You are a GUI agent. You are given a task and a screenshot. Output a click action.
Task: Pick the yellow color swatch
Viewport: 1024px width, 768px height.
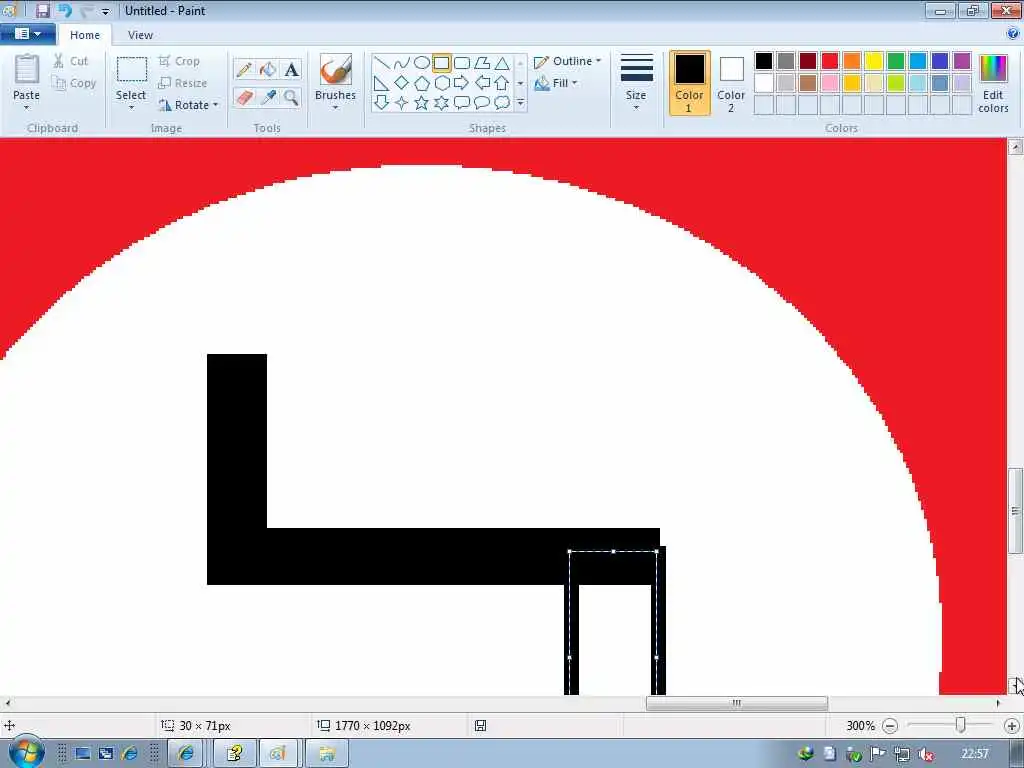(874, 61)
